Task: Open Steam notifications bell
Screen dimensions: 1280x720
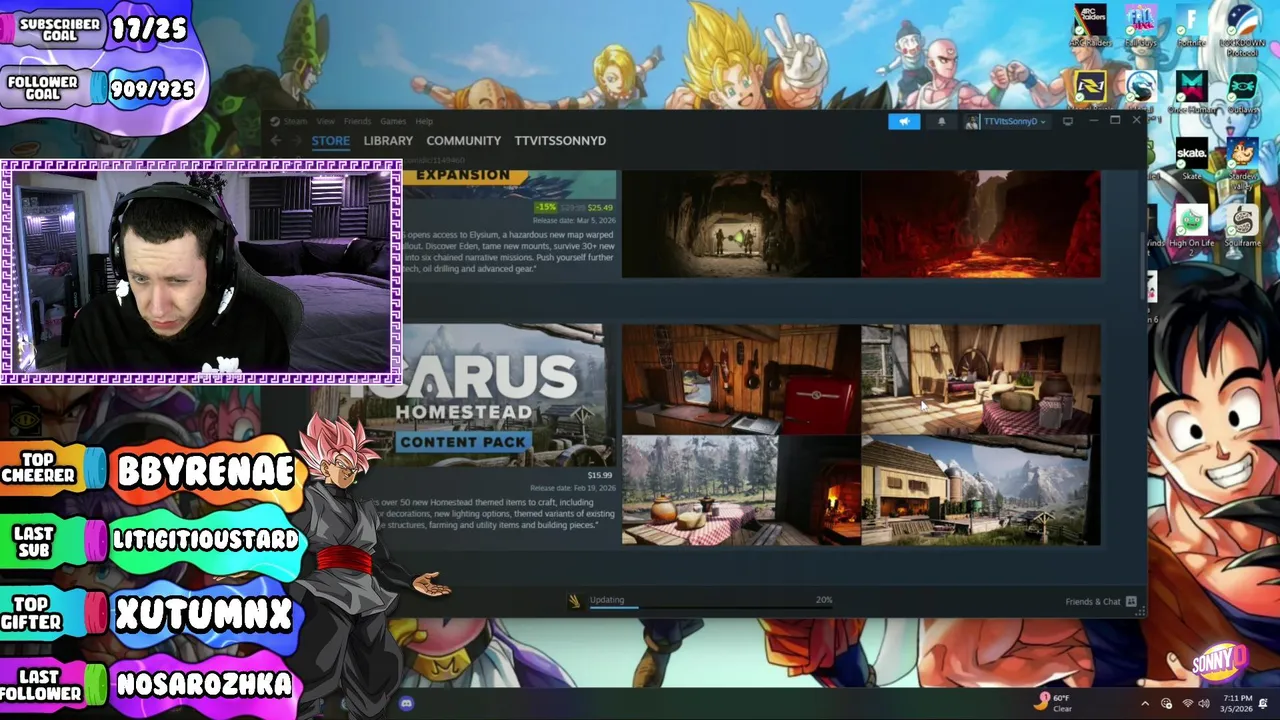Action: point(941,121)
